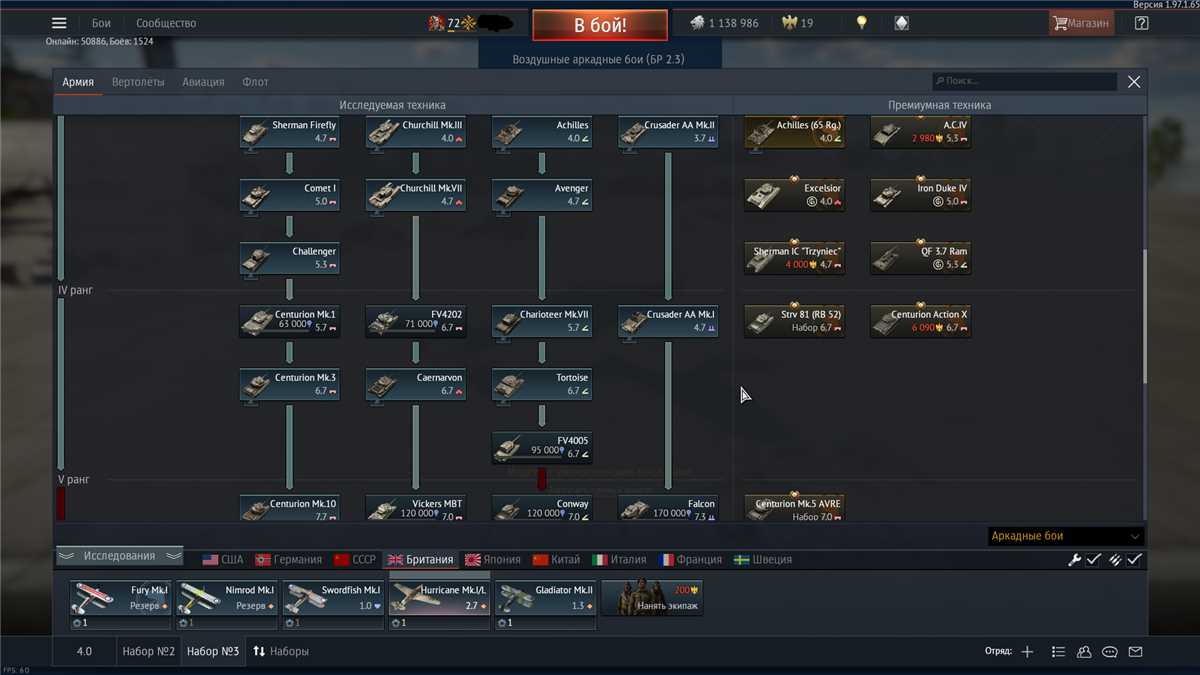Select the Charioteer Mk.VII vehicle
This screenshot has width=1200, height=675.
click(x=542, y=321)
